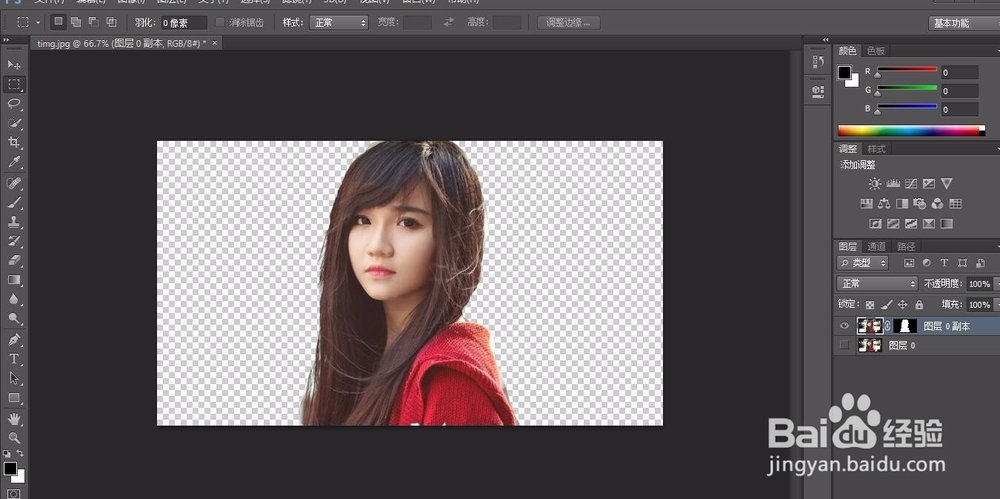Toggle the type layer filter
Image resolution: width=1000 pixels, height=499 pixels.
click(x=945, y=263)
